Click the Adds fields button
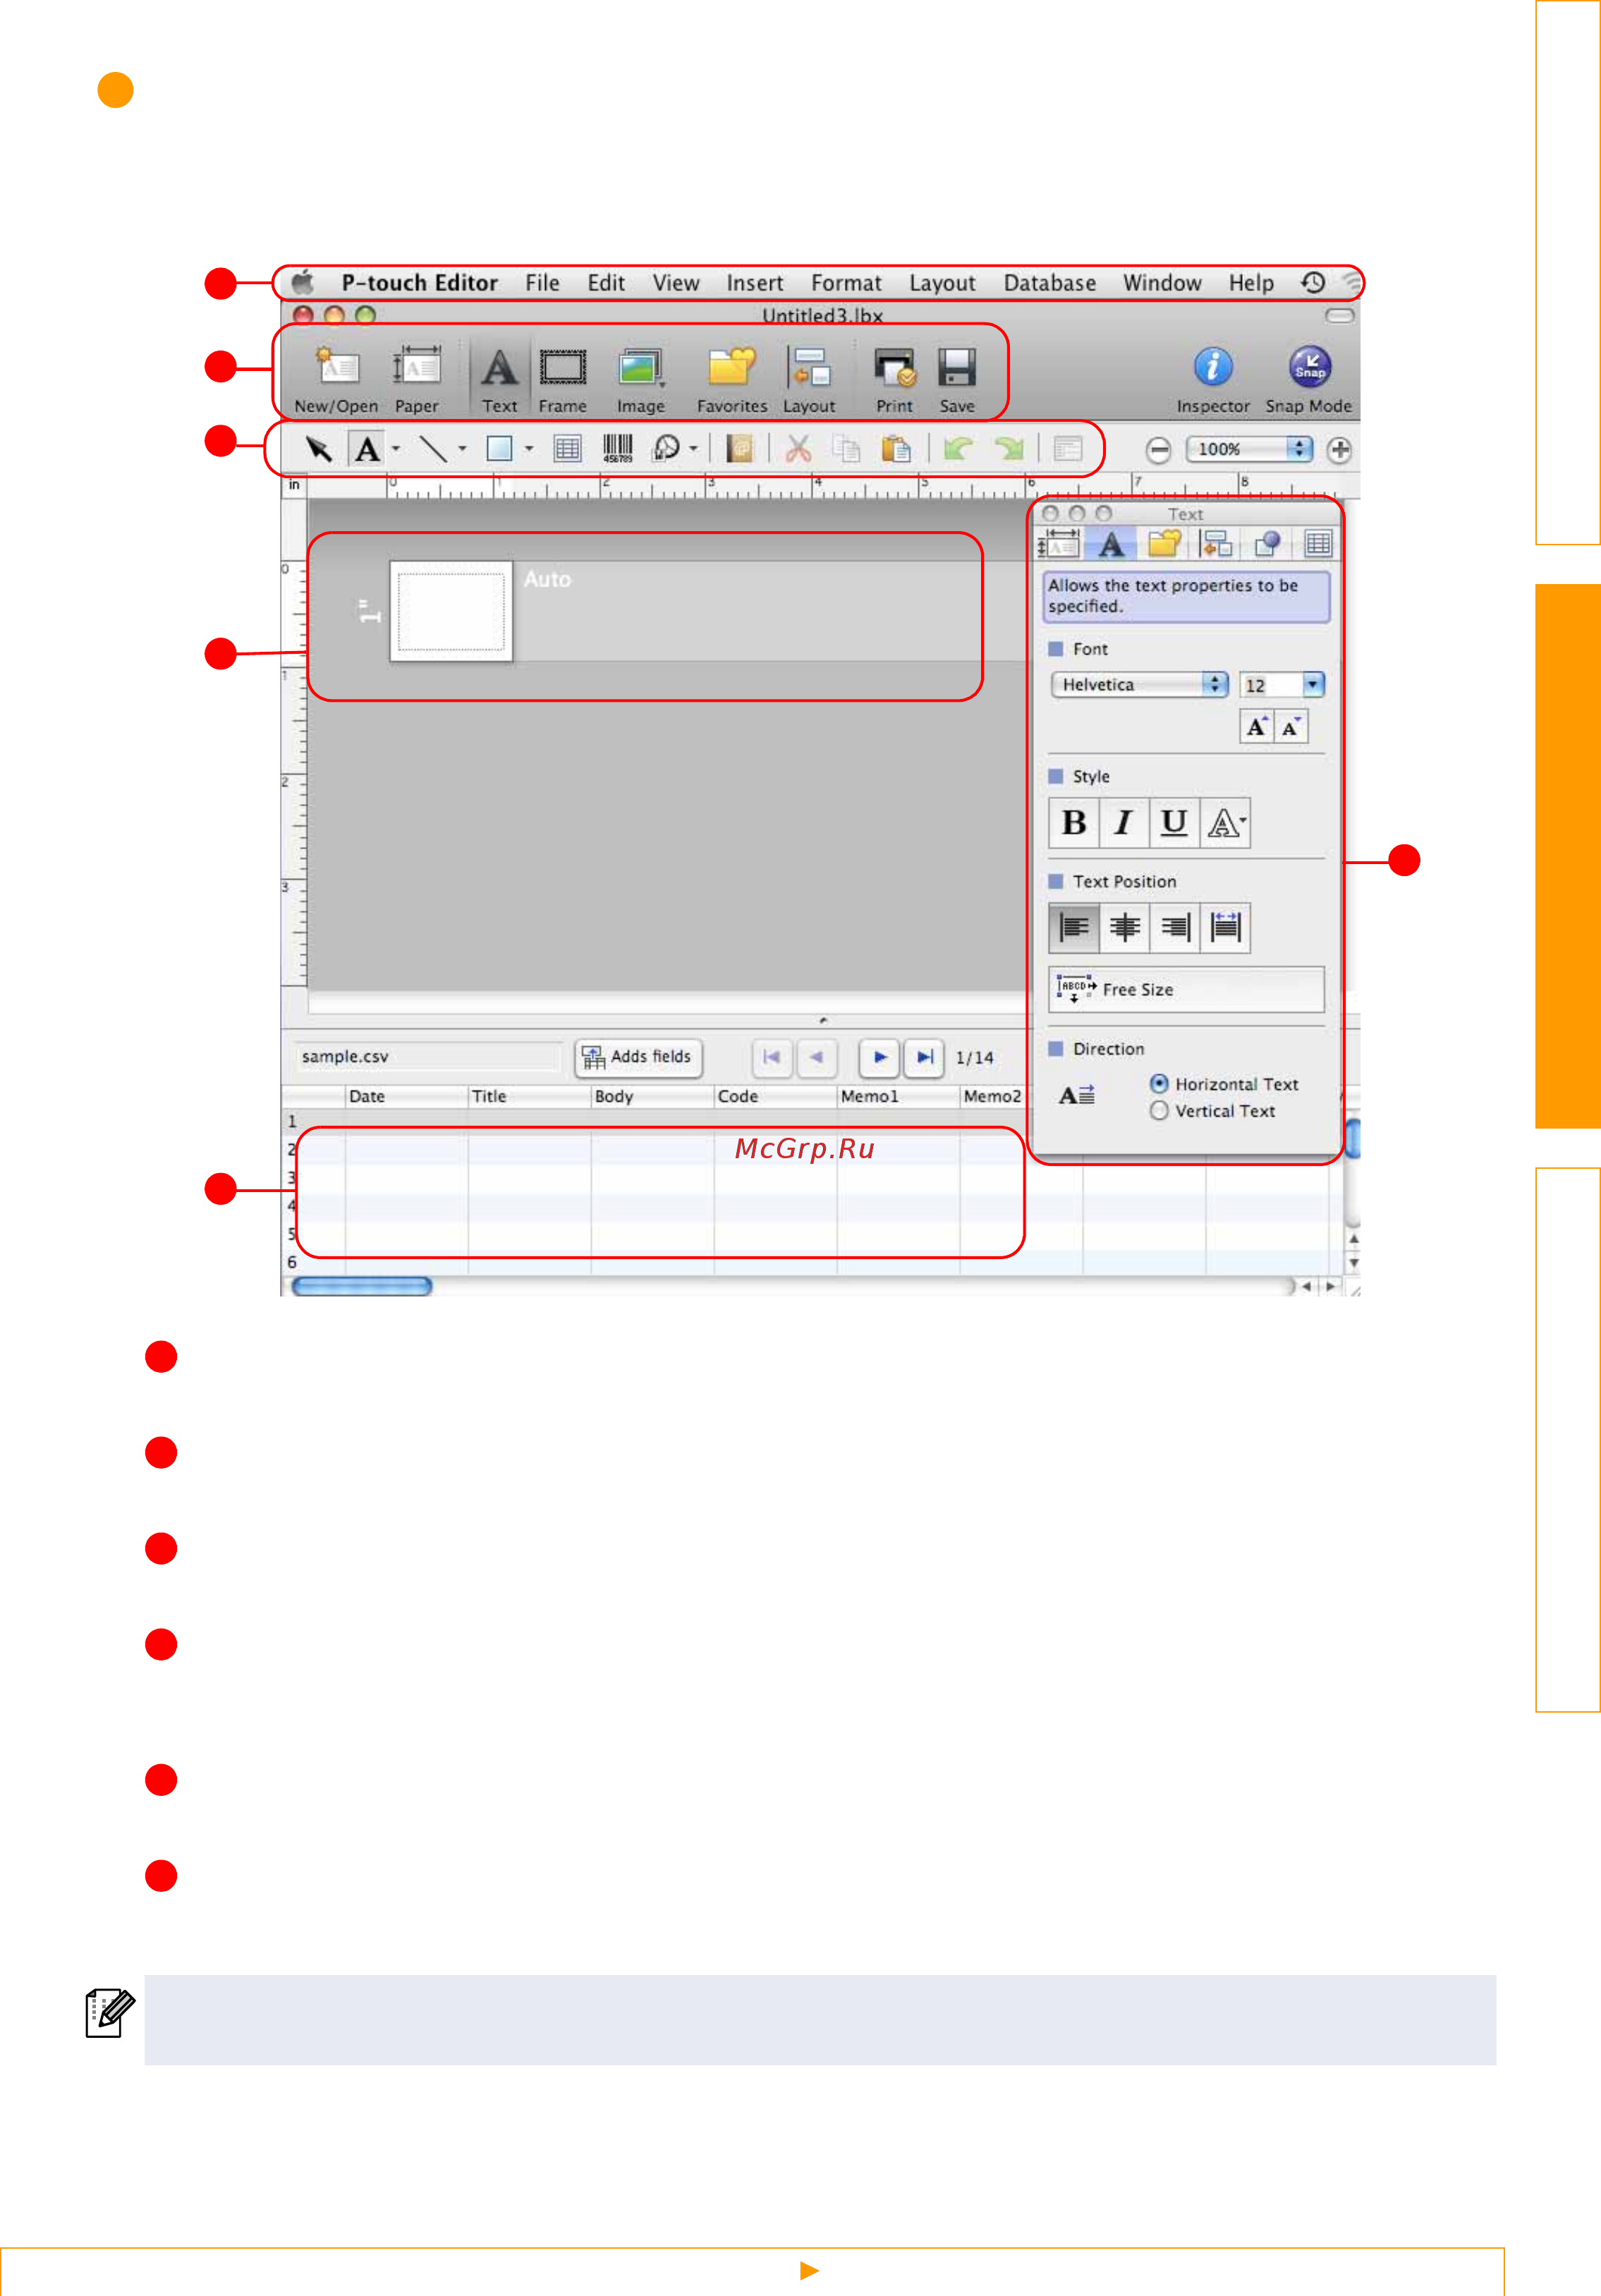The width and height of the screenshot is (1601, 2296). (x=638, y=1057)
